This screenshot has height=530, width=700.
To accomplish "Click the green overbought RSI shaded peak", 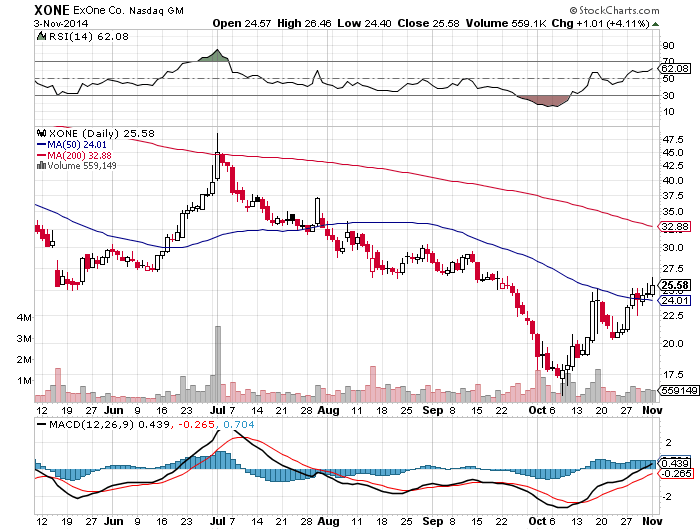I will click(215, 55).
